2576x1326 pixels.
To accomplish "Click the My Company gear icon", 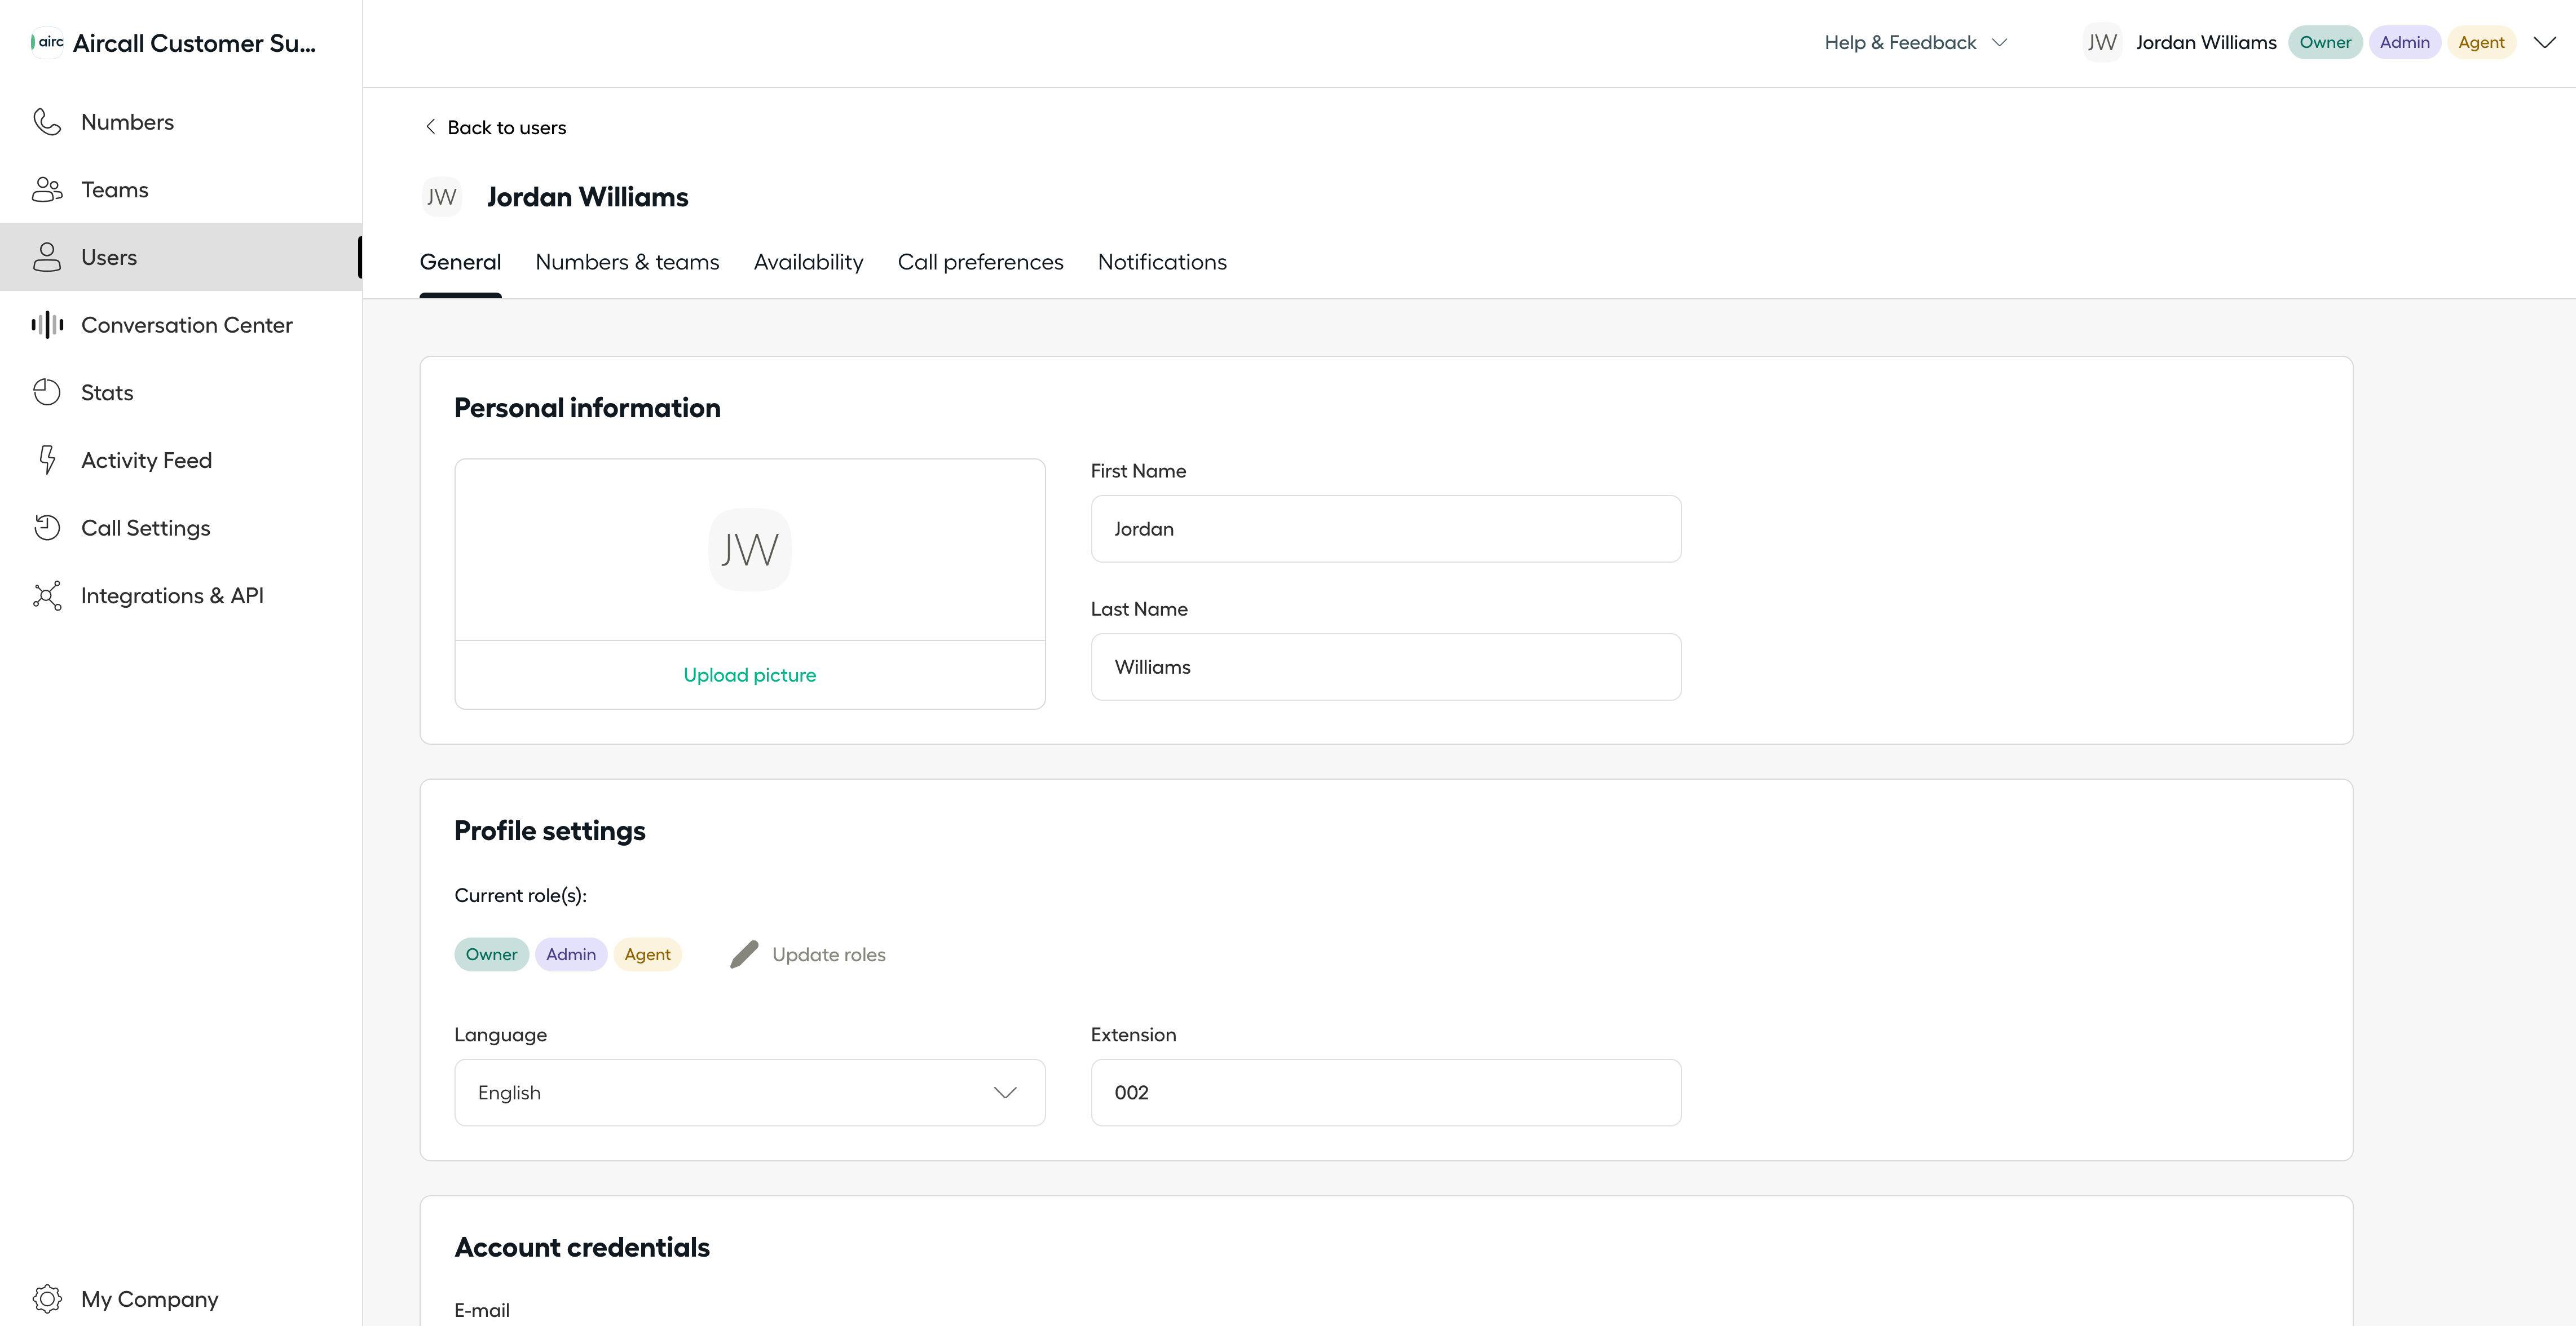I will click(47, 1298).
